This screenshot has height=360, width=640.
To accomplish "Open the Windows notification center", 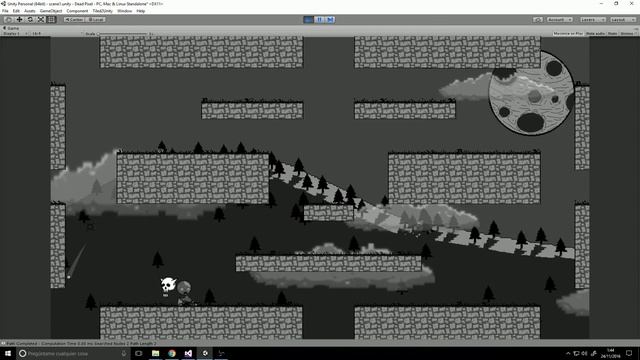I will pyautogui.click(x=629, y=353).
